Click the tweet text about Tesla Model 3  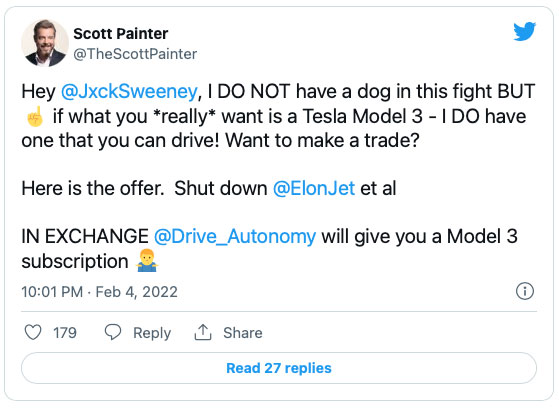pyautogui.click(x=278, y=116)
